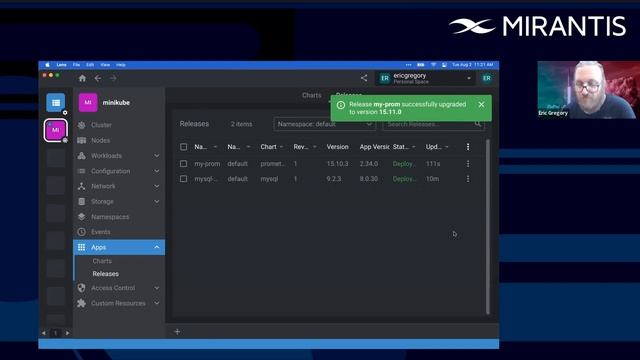This screenshot has height=360, width=640.
Task: Click the minikube MI cluster badge
Action: pos(88,102)
